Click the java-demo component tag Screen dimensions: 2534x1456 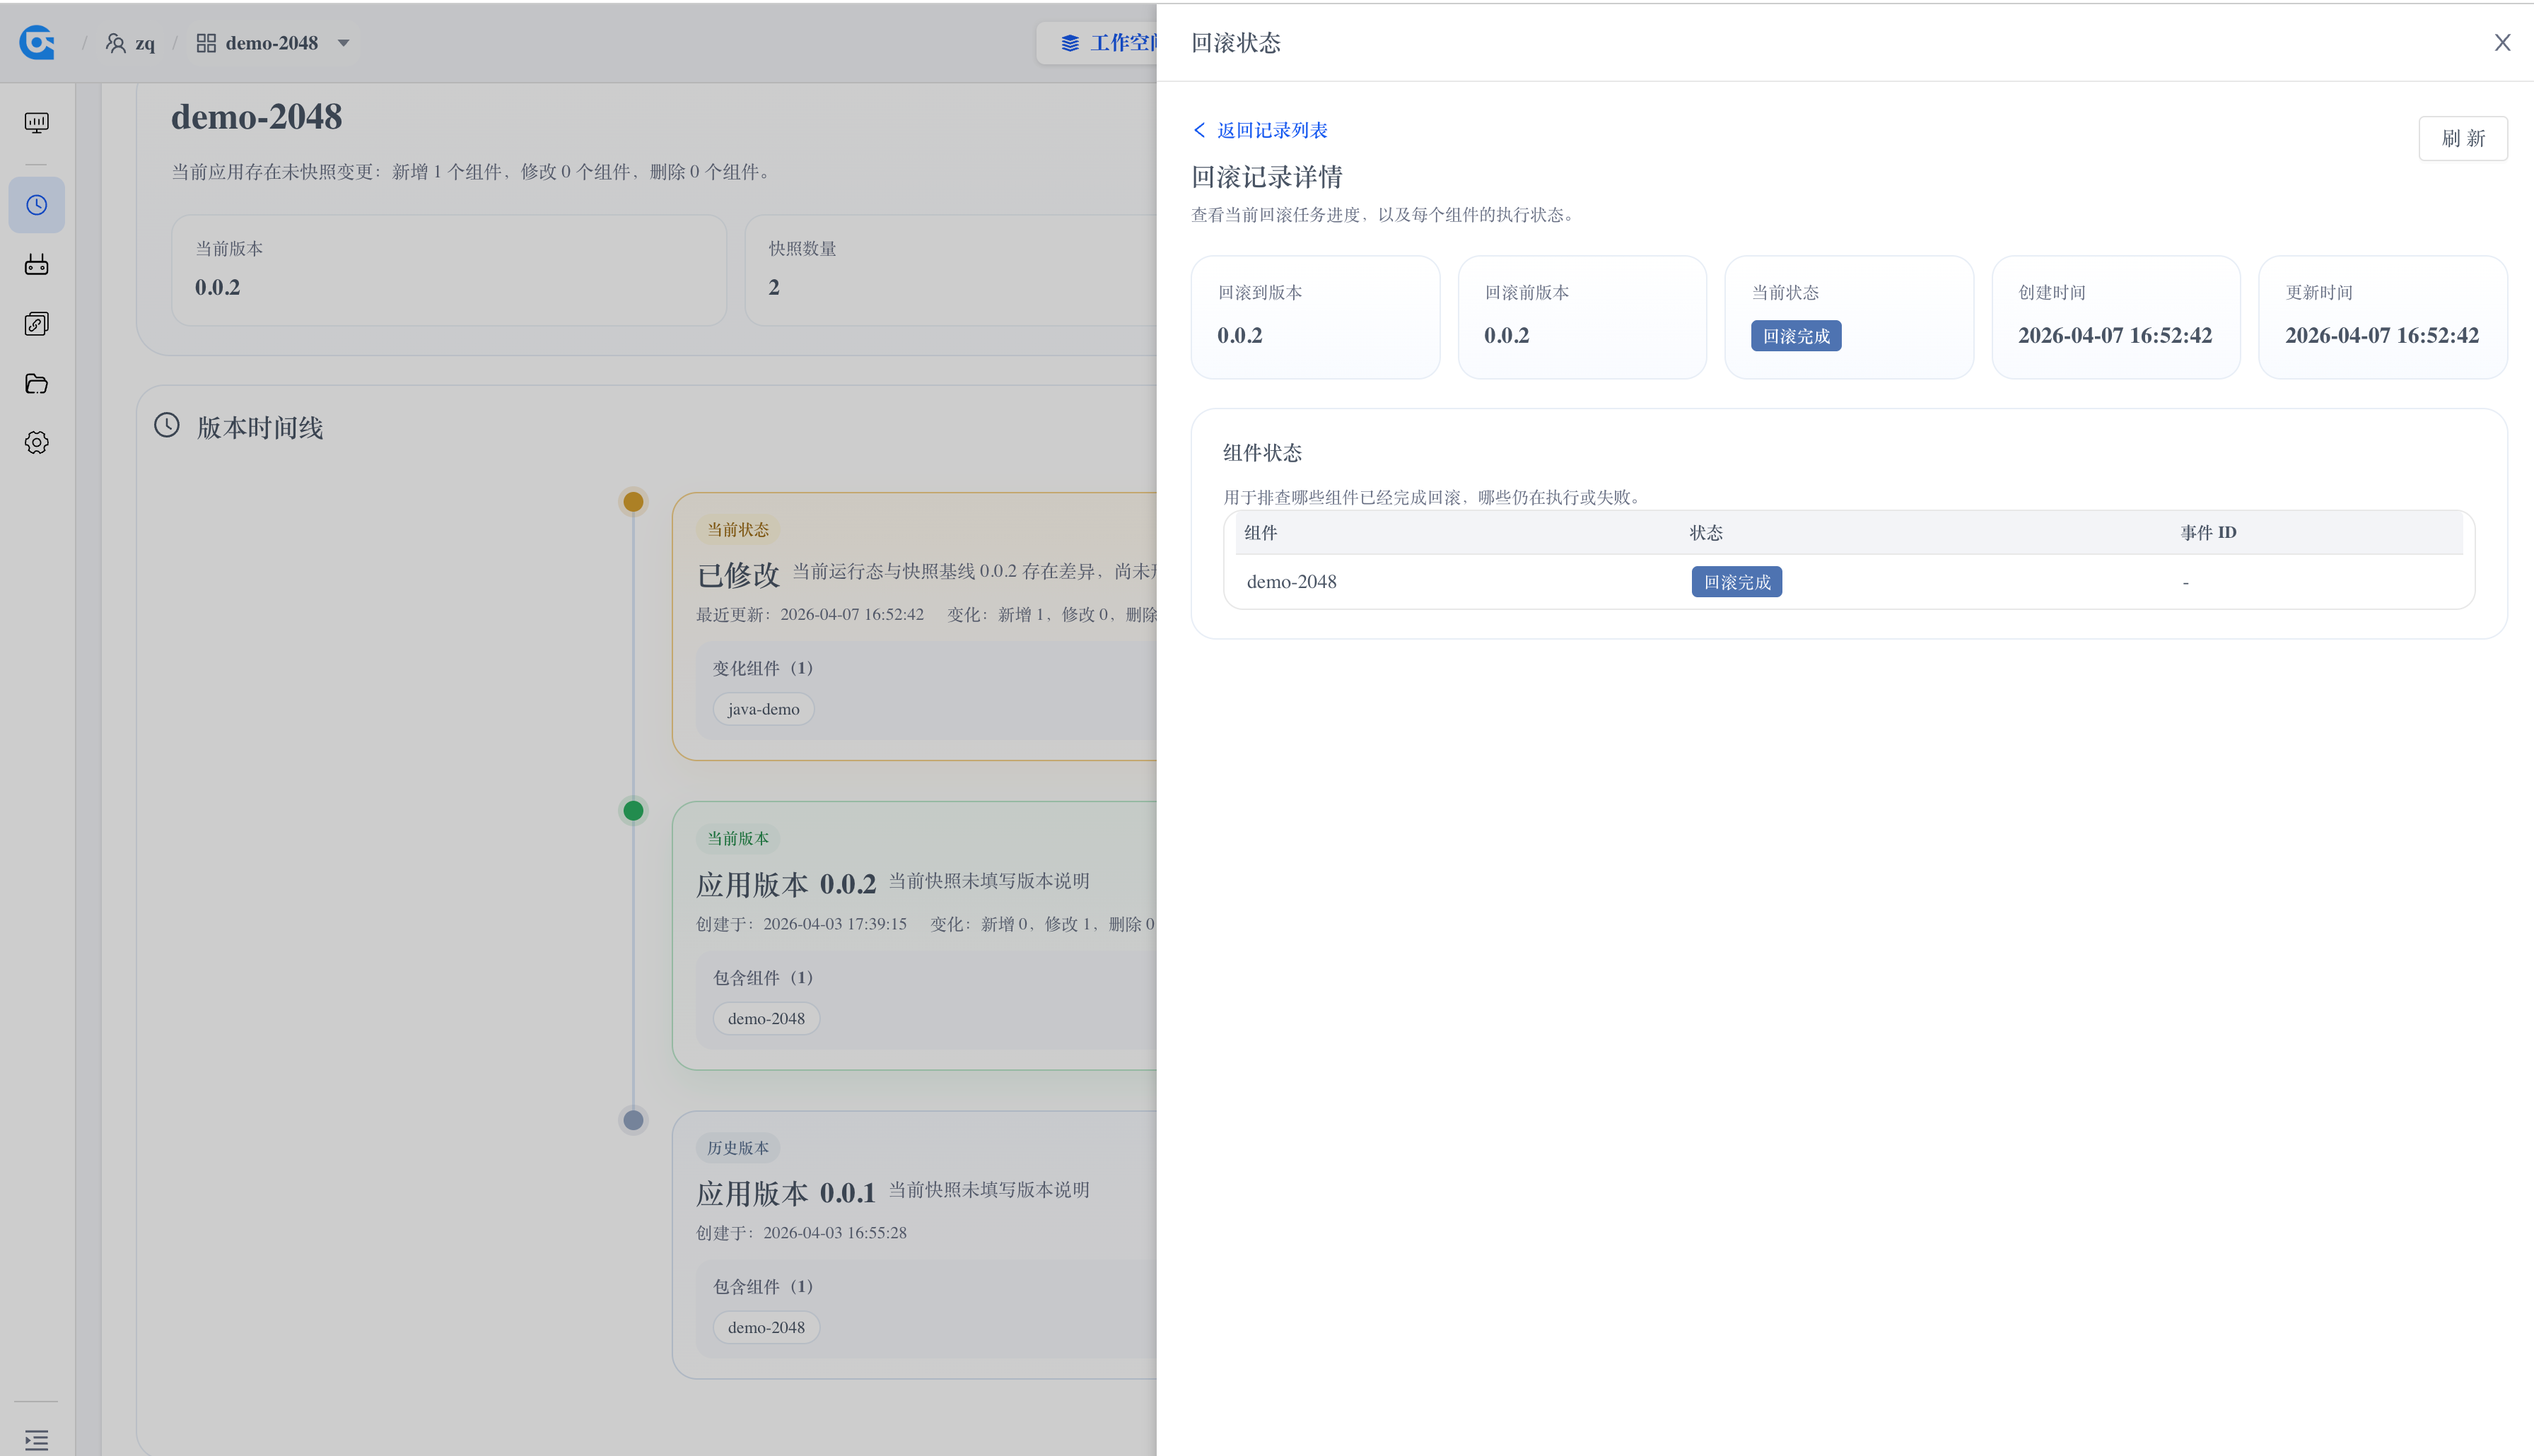[763, 709]
